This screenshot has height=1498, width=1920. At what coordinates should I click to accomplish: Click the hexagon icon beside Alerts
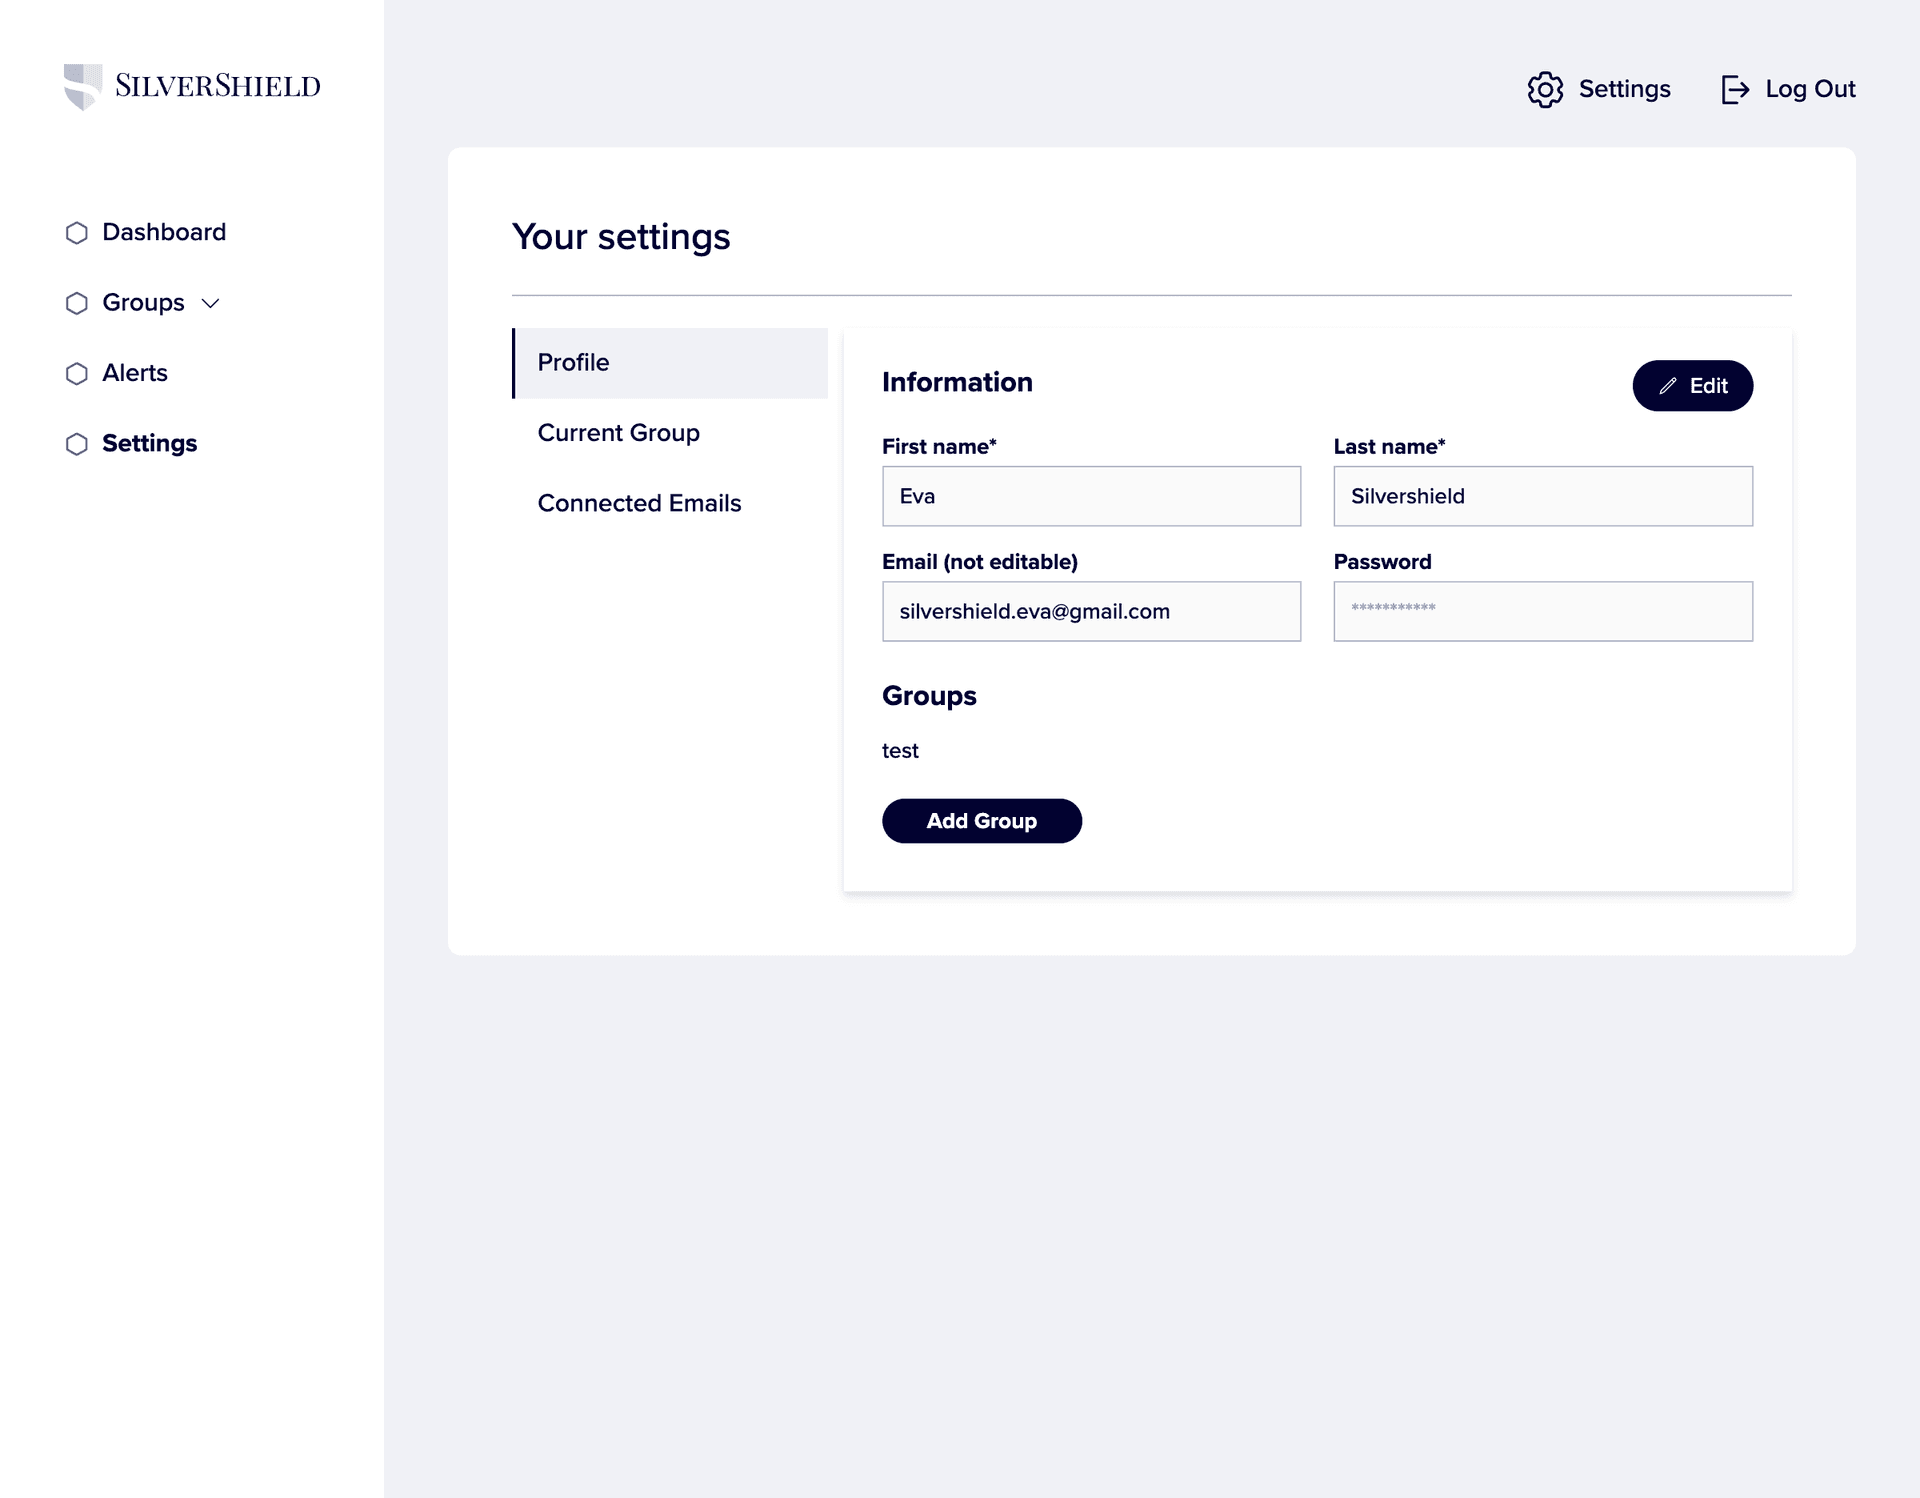click(77, 374)
